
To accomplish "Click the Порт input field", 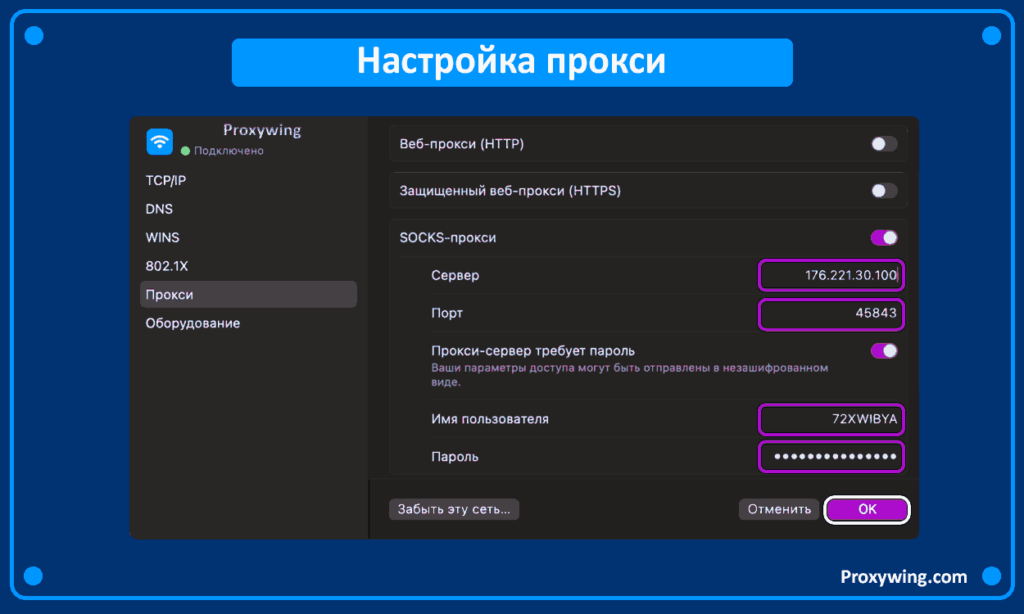I will (831, 314).
